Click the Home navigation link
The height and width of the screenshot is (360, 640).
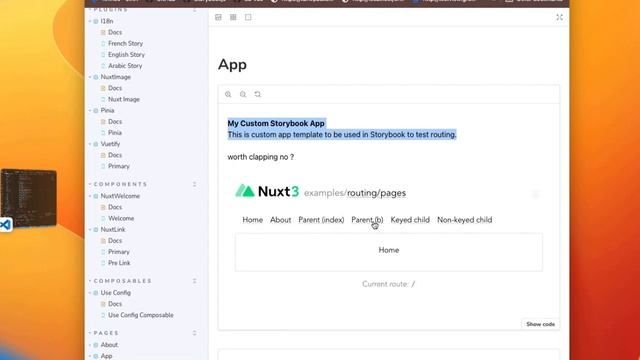click(253, 220)
